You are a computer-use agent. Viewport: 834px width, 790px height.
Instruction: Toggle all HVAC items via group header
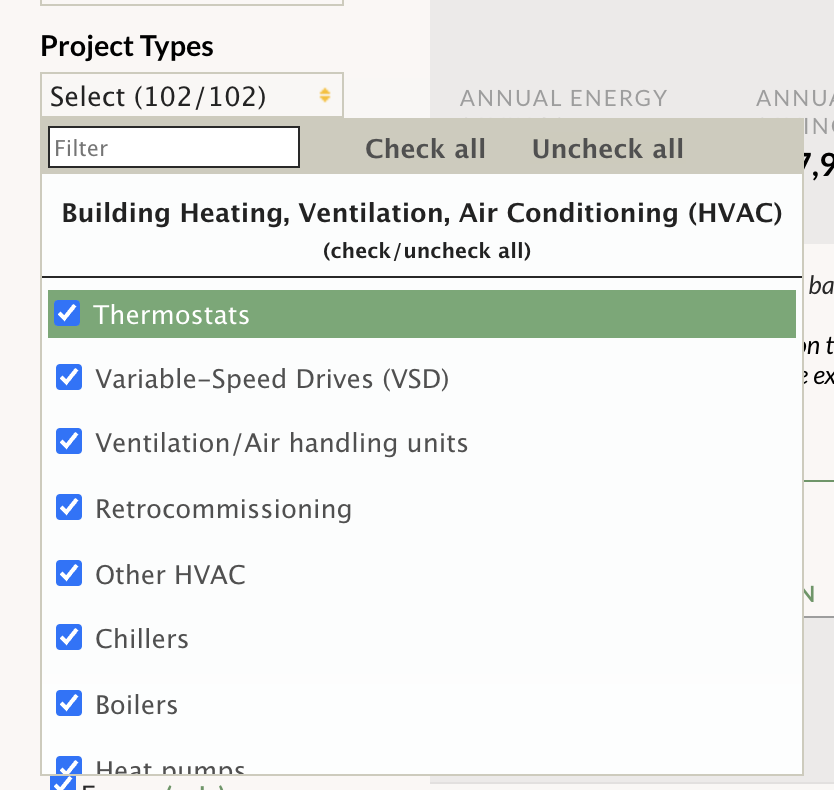click(422, 213)
